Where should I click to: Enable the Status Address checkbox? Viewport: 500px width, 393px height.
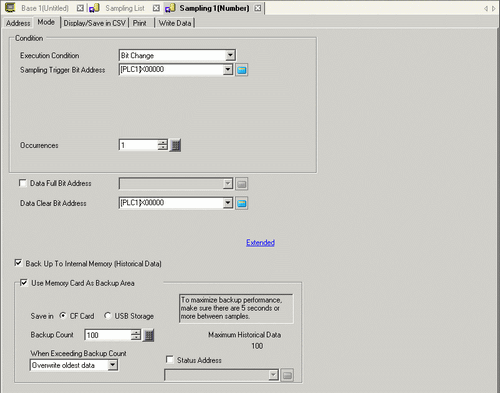(170, 360)
